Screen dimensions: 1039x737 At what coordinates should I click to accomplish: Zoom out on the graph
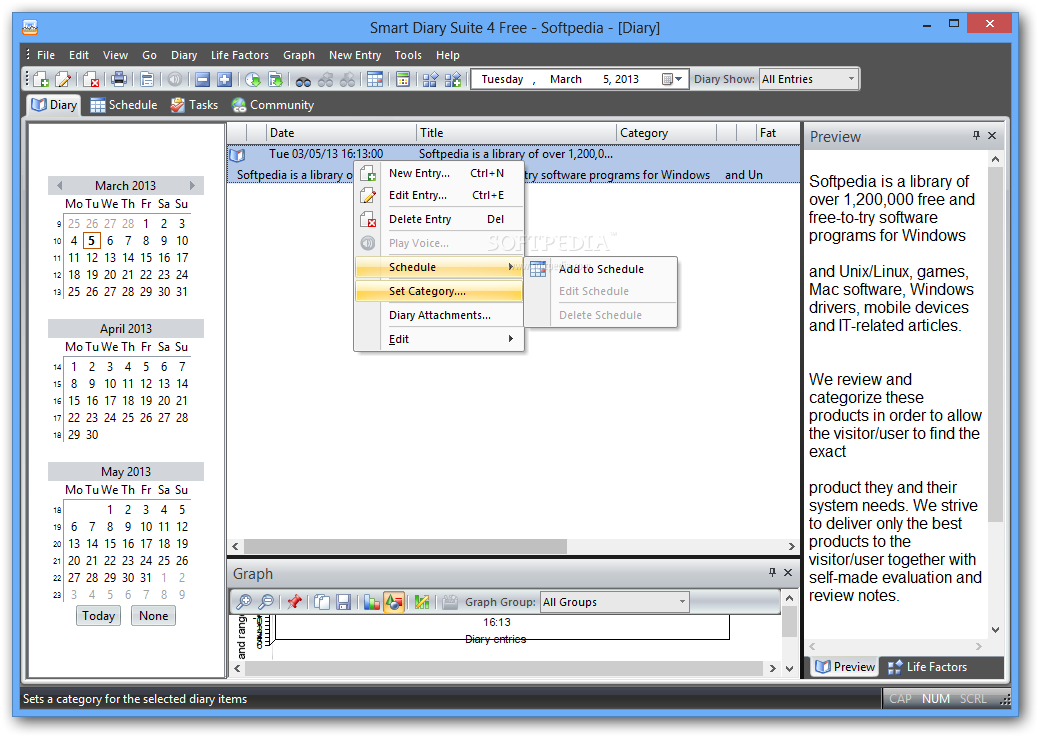(x=266, y=602)
